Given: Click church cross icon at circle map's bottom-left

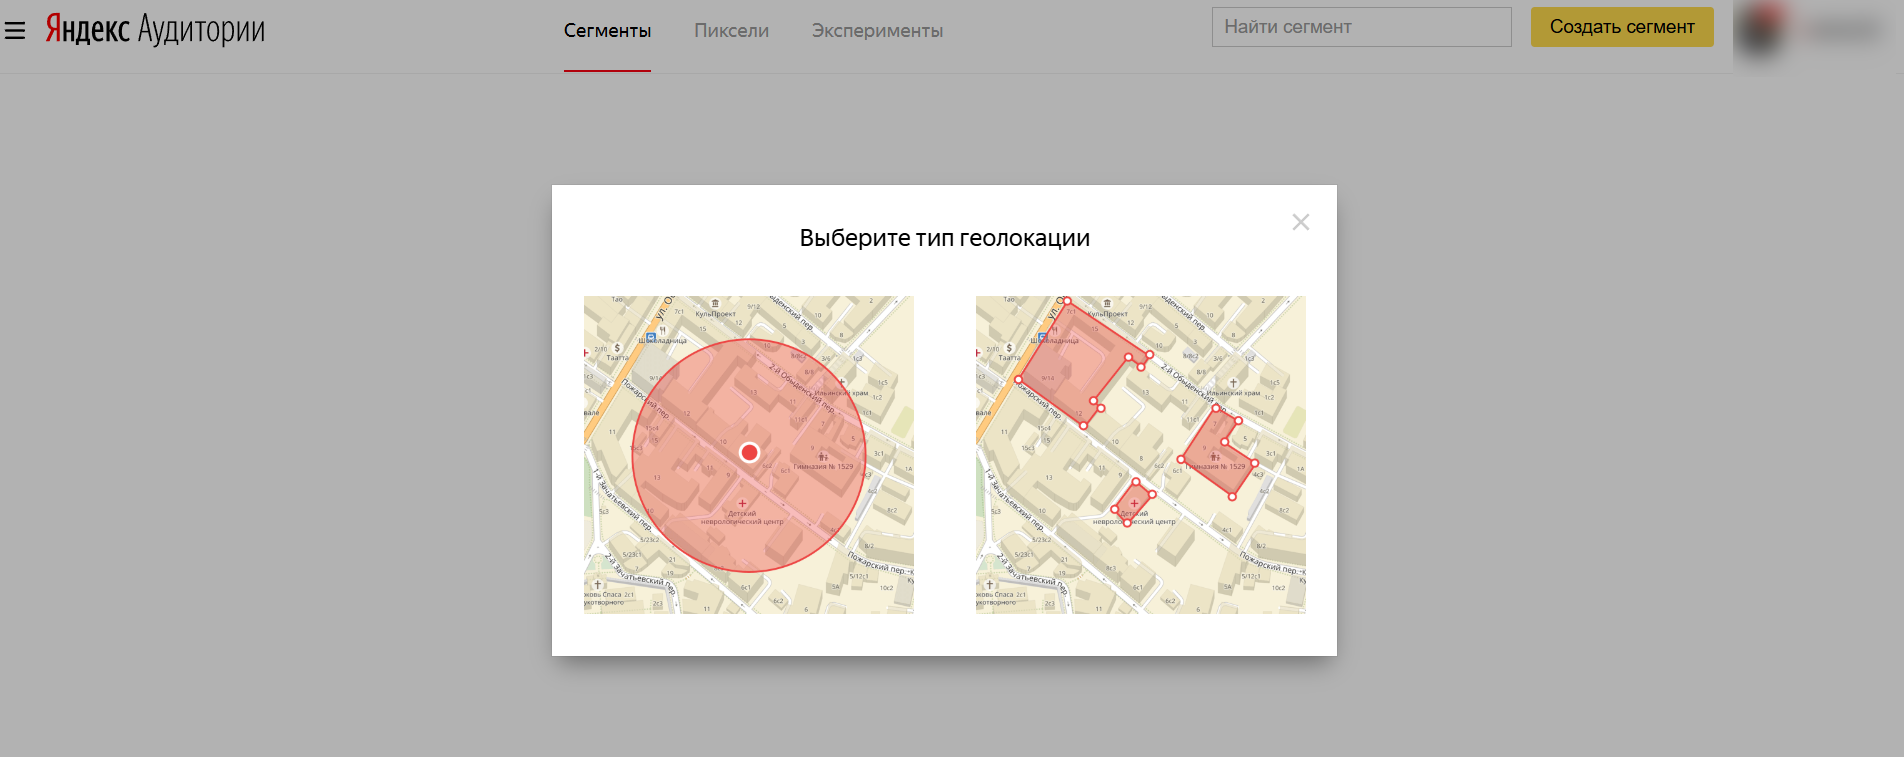Looking at the screenshot, I should click(x=598, y=584).
